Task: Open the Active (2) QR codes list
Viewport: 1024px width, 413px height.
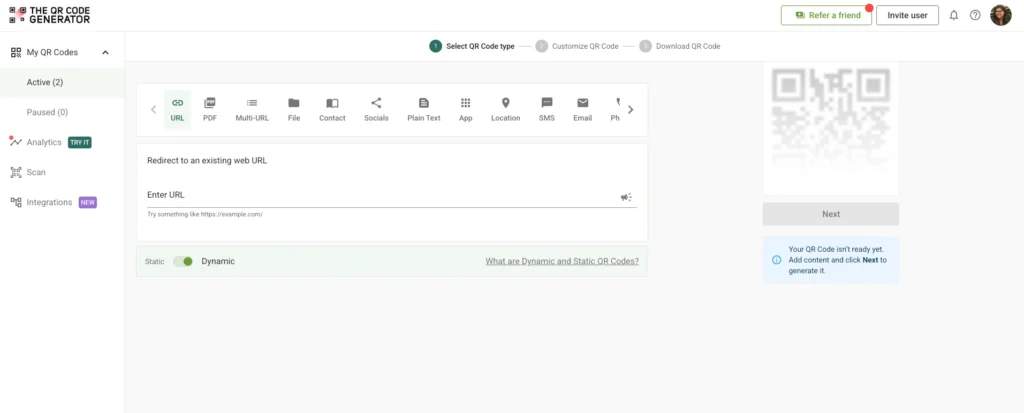Action: (x=45, y=82)
